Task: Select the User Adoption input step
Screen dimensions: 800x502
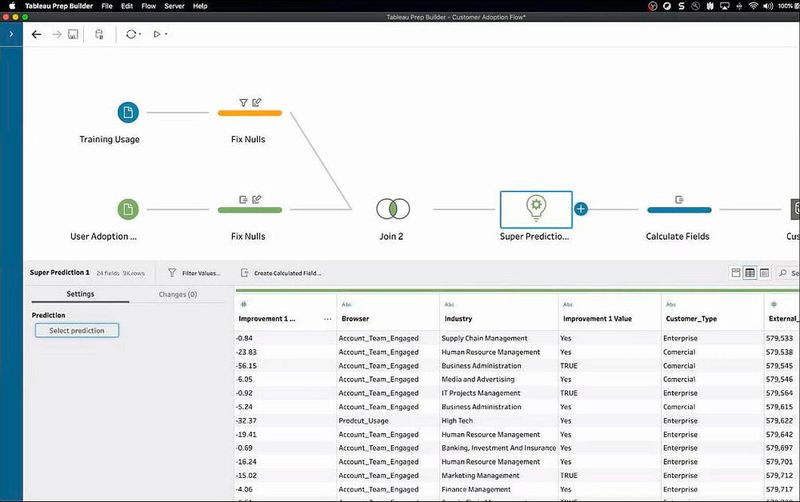Action: (128, 209)
